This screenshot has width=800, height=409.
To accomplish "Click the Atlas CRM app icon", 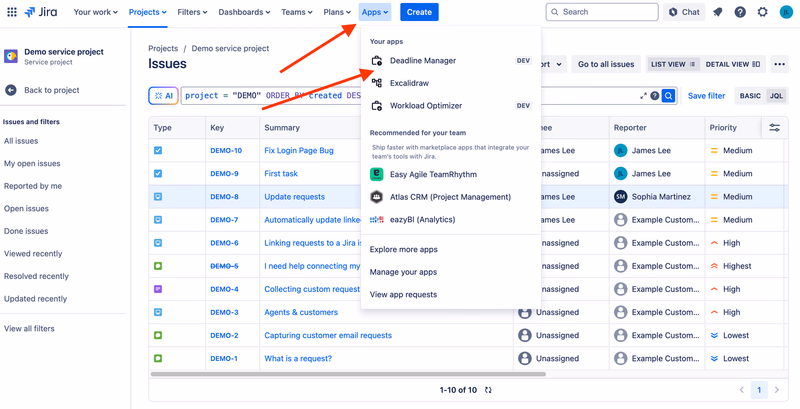I will [x=377, y=197].
